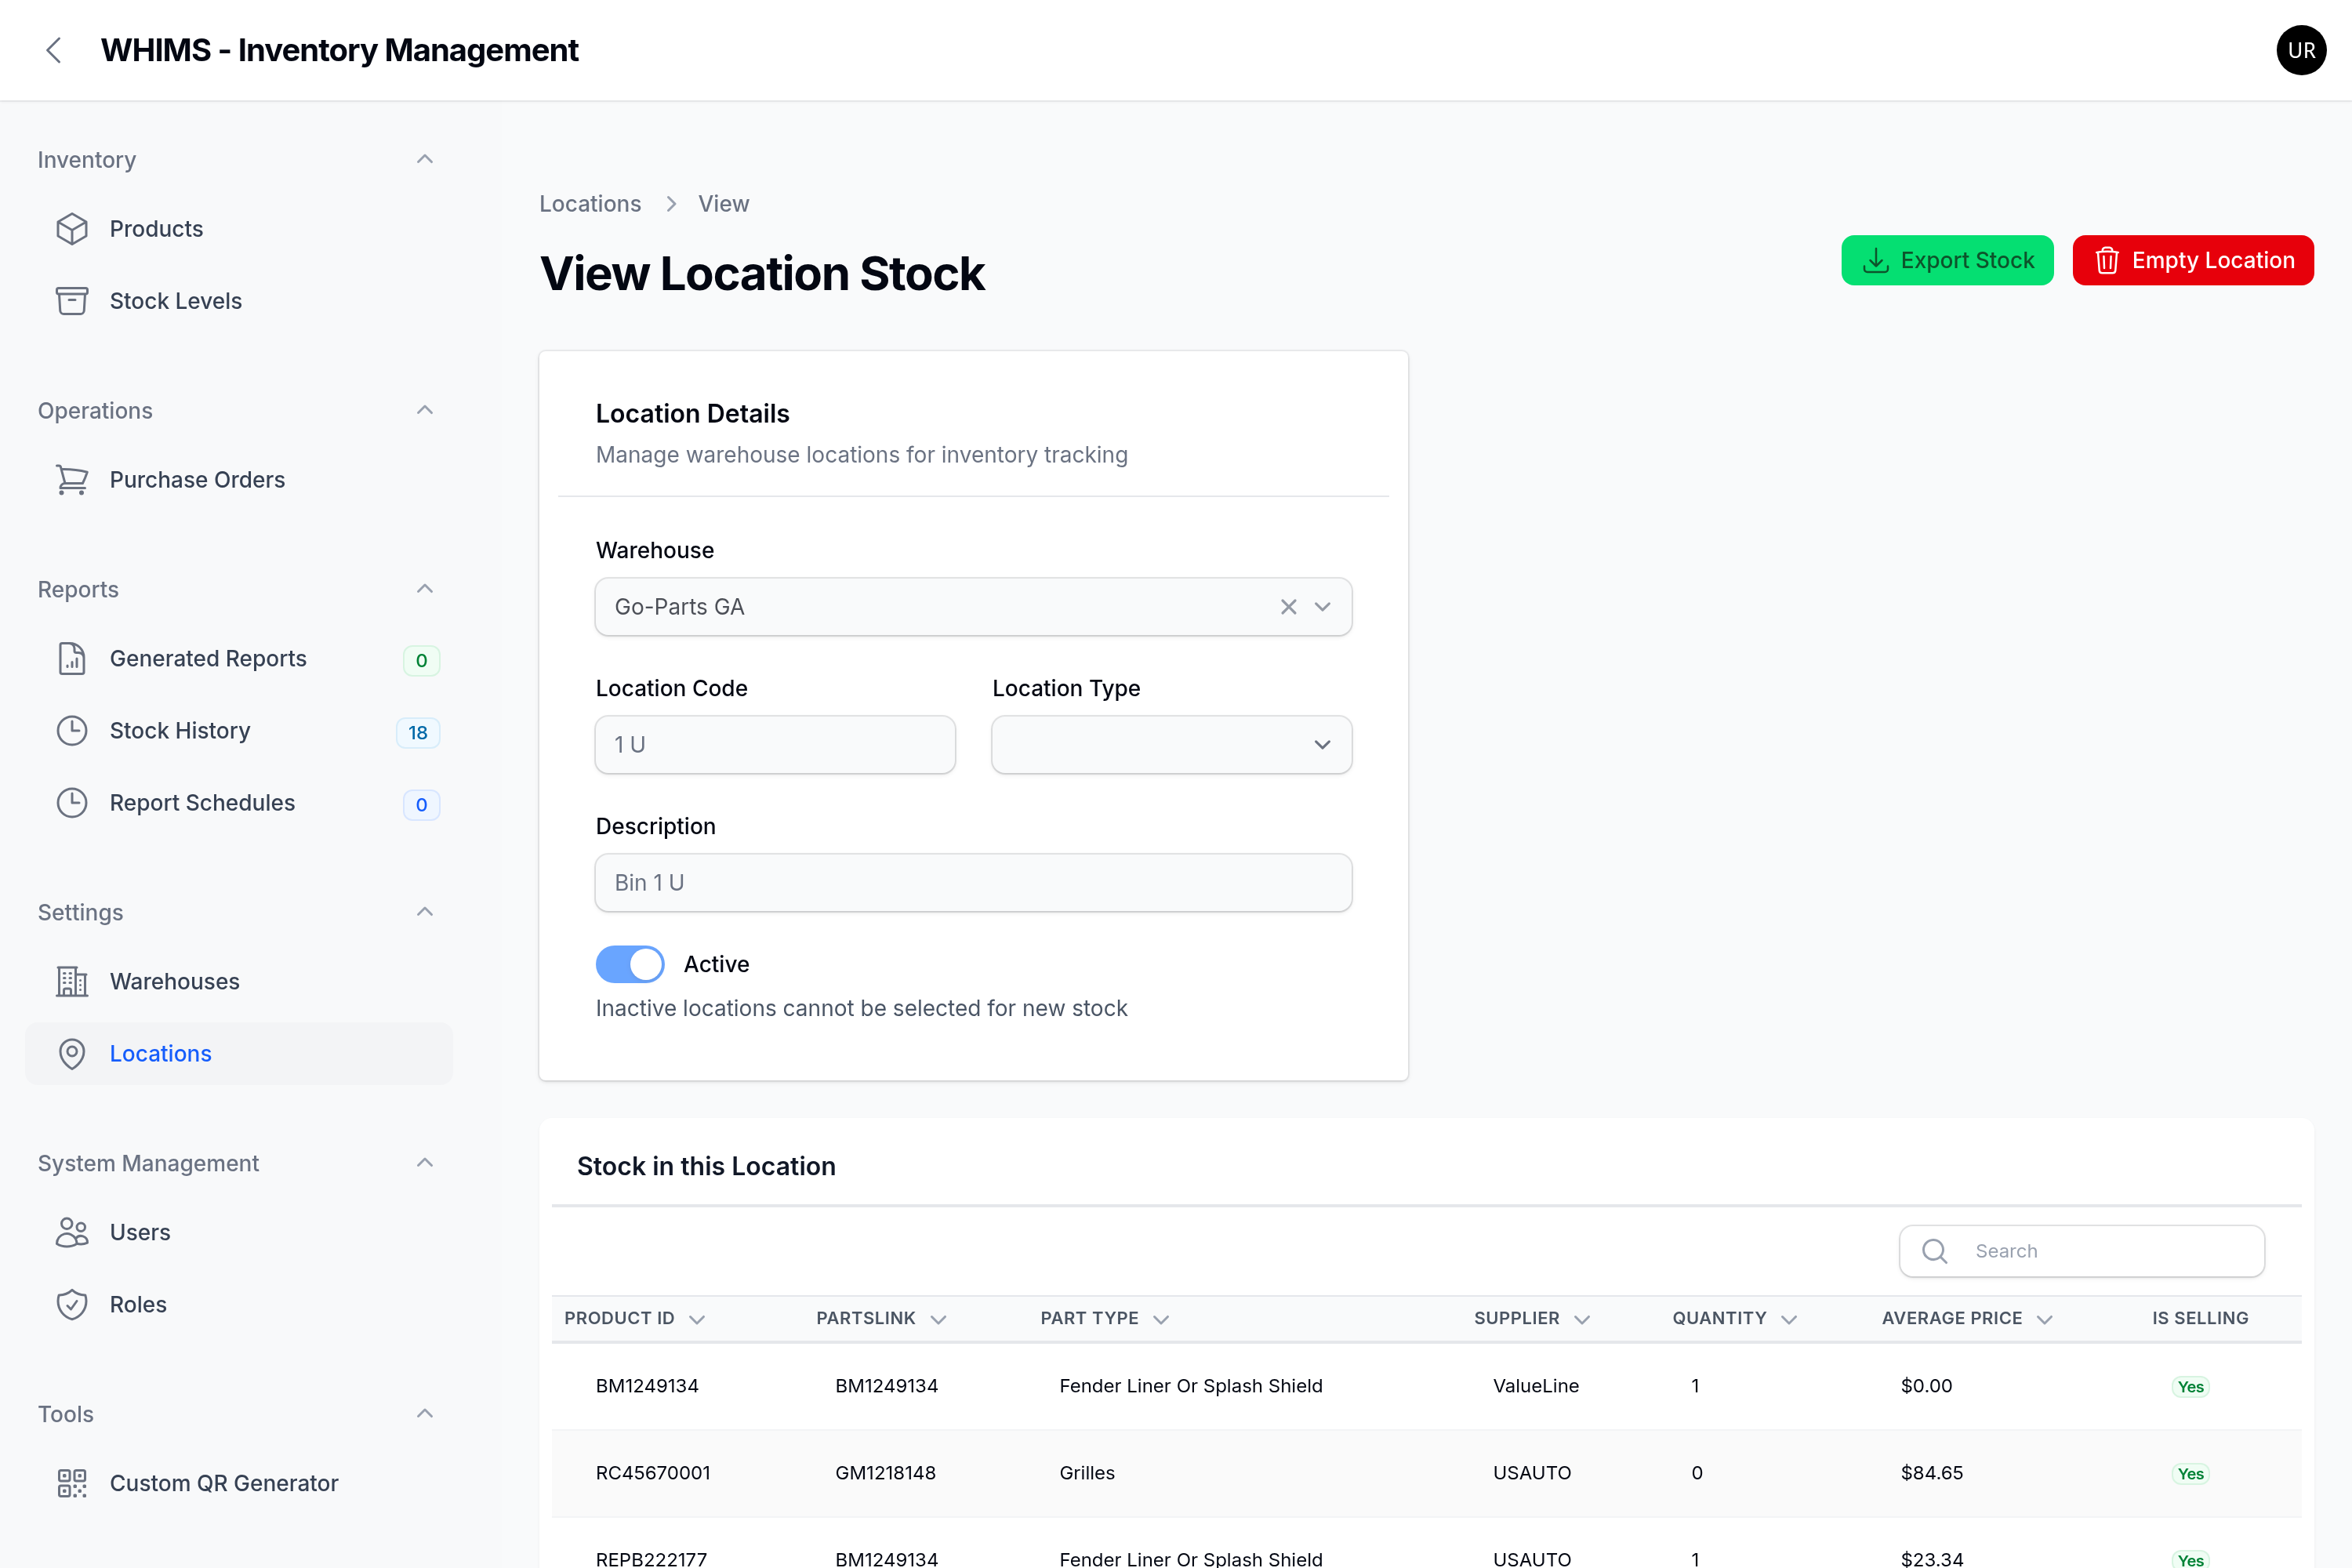Click the $84.65 average price cell
This screenshot has height=1568, width=2352.
pyautogui.click(x=1932, y=1473)
